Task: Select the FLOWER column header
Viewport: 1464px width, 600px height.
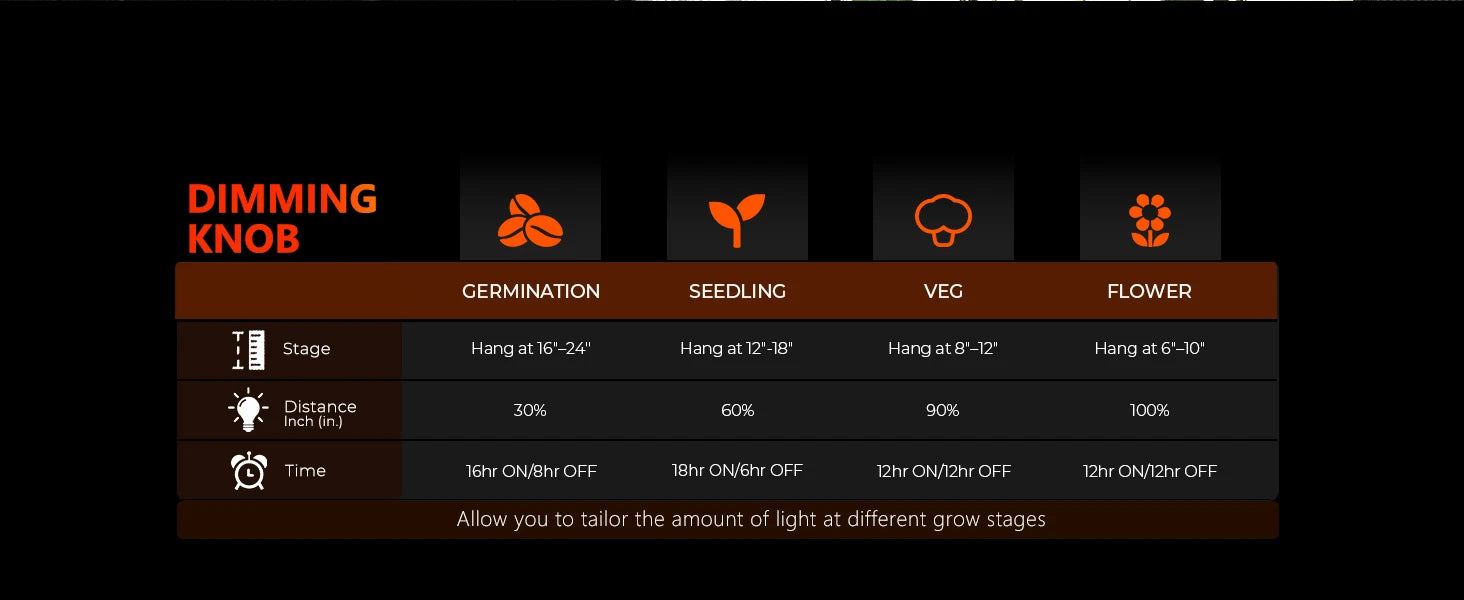Action: (x=1149, y=291)
